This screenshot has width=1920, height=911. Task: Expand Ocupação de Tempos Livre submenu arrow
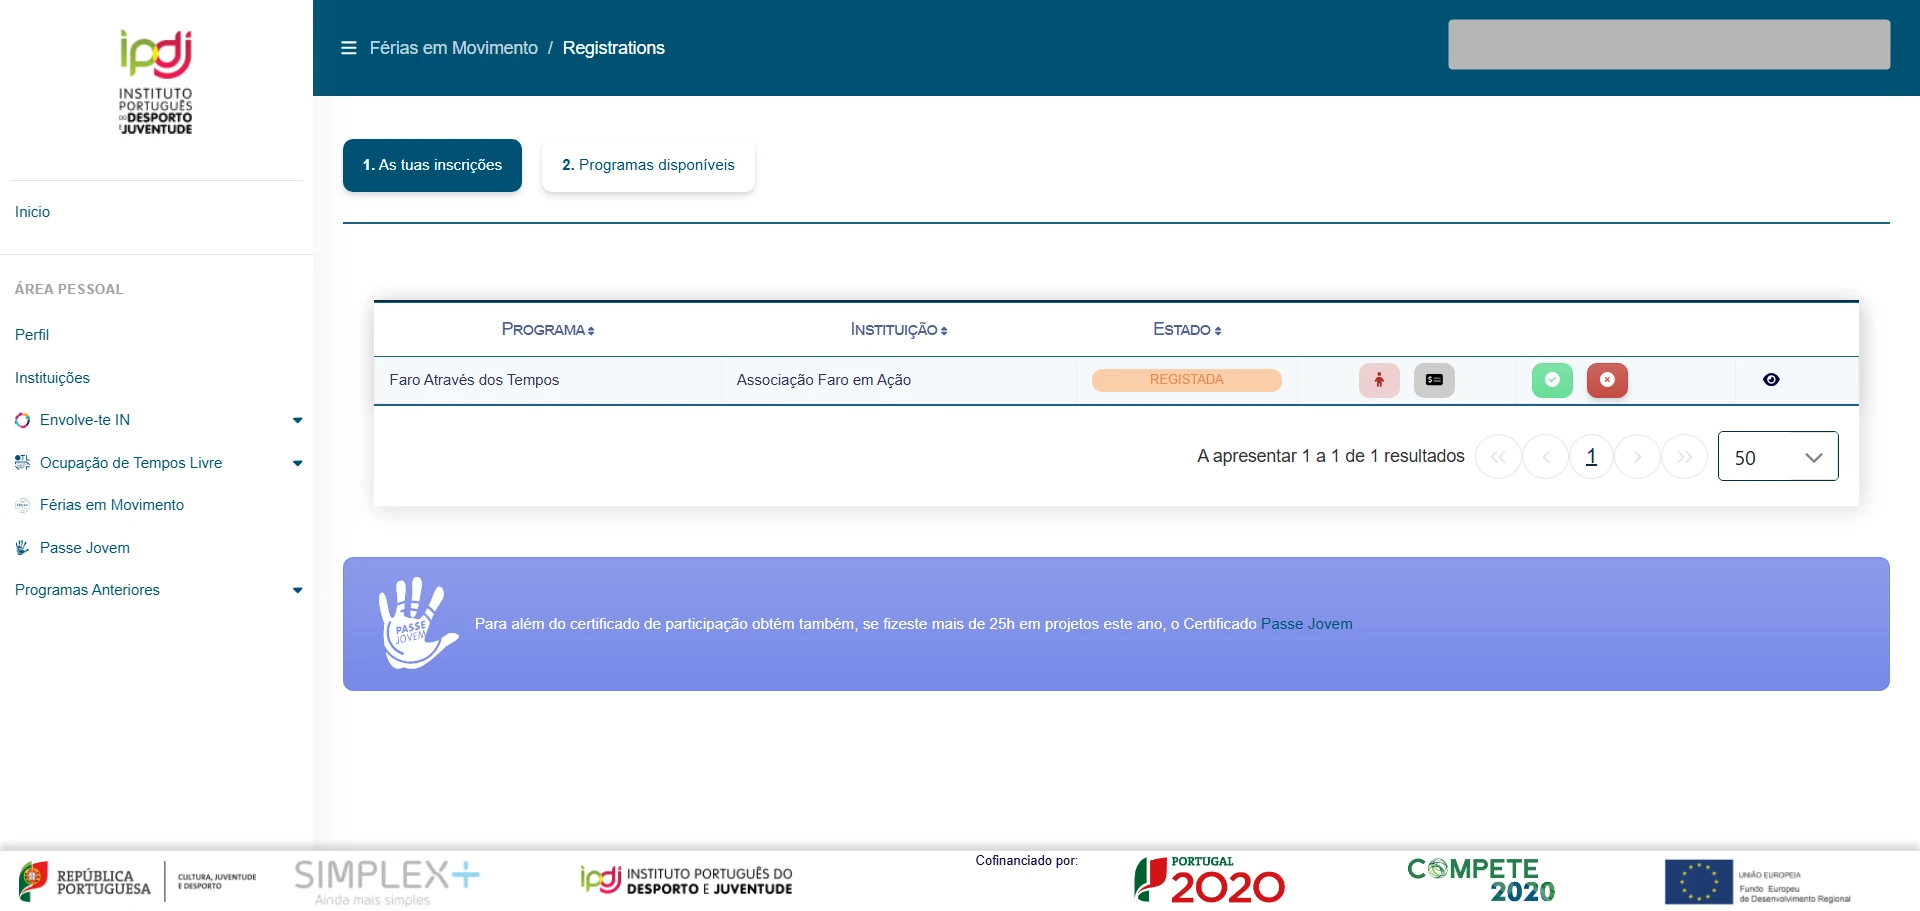coord(297,463)
